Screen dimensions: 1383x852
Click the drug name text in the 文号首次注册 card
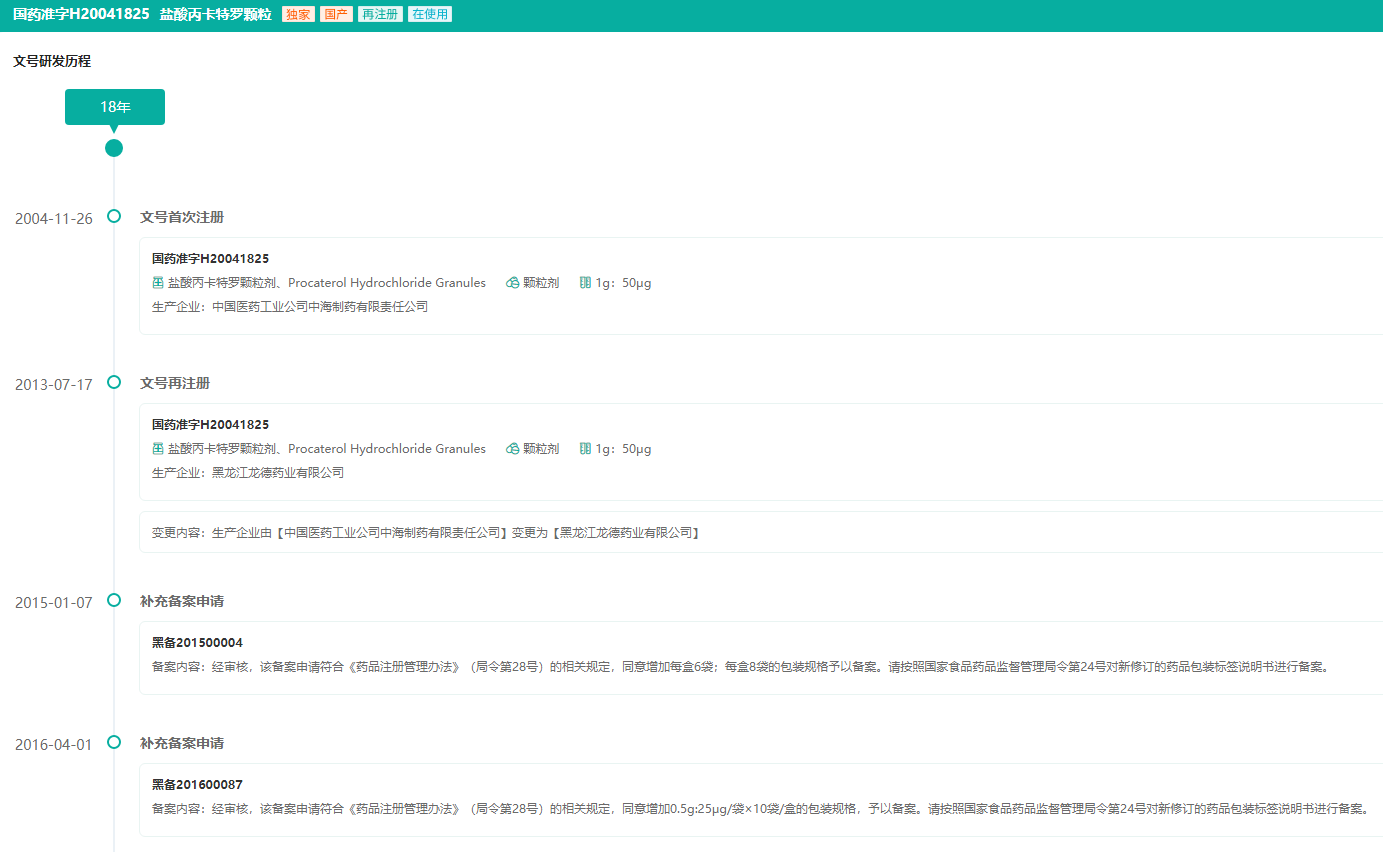pyautogui.click(x=327, y=283)
